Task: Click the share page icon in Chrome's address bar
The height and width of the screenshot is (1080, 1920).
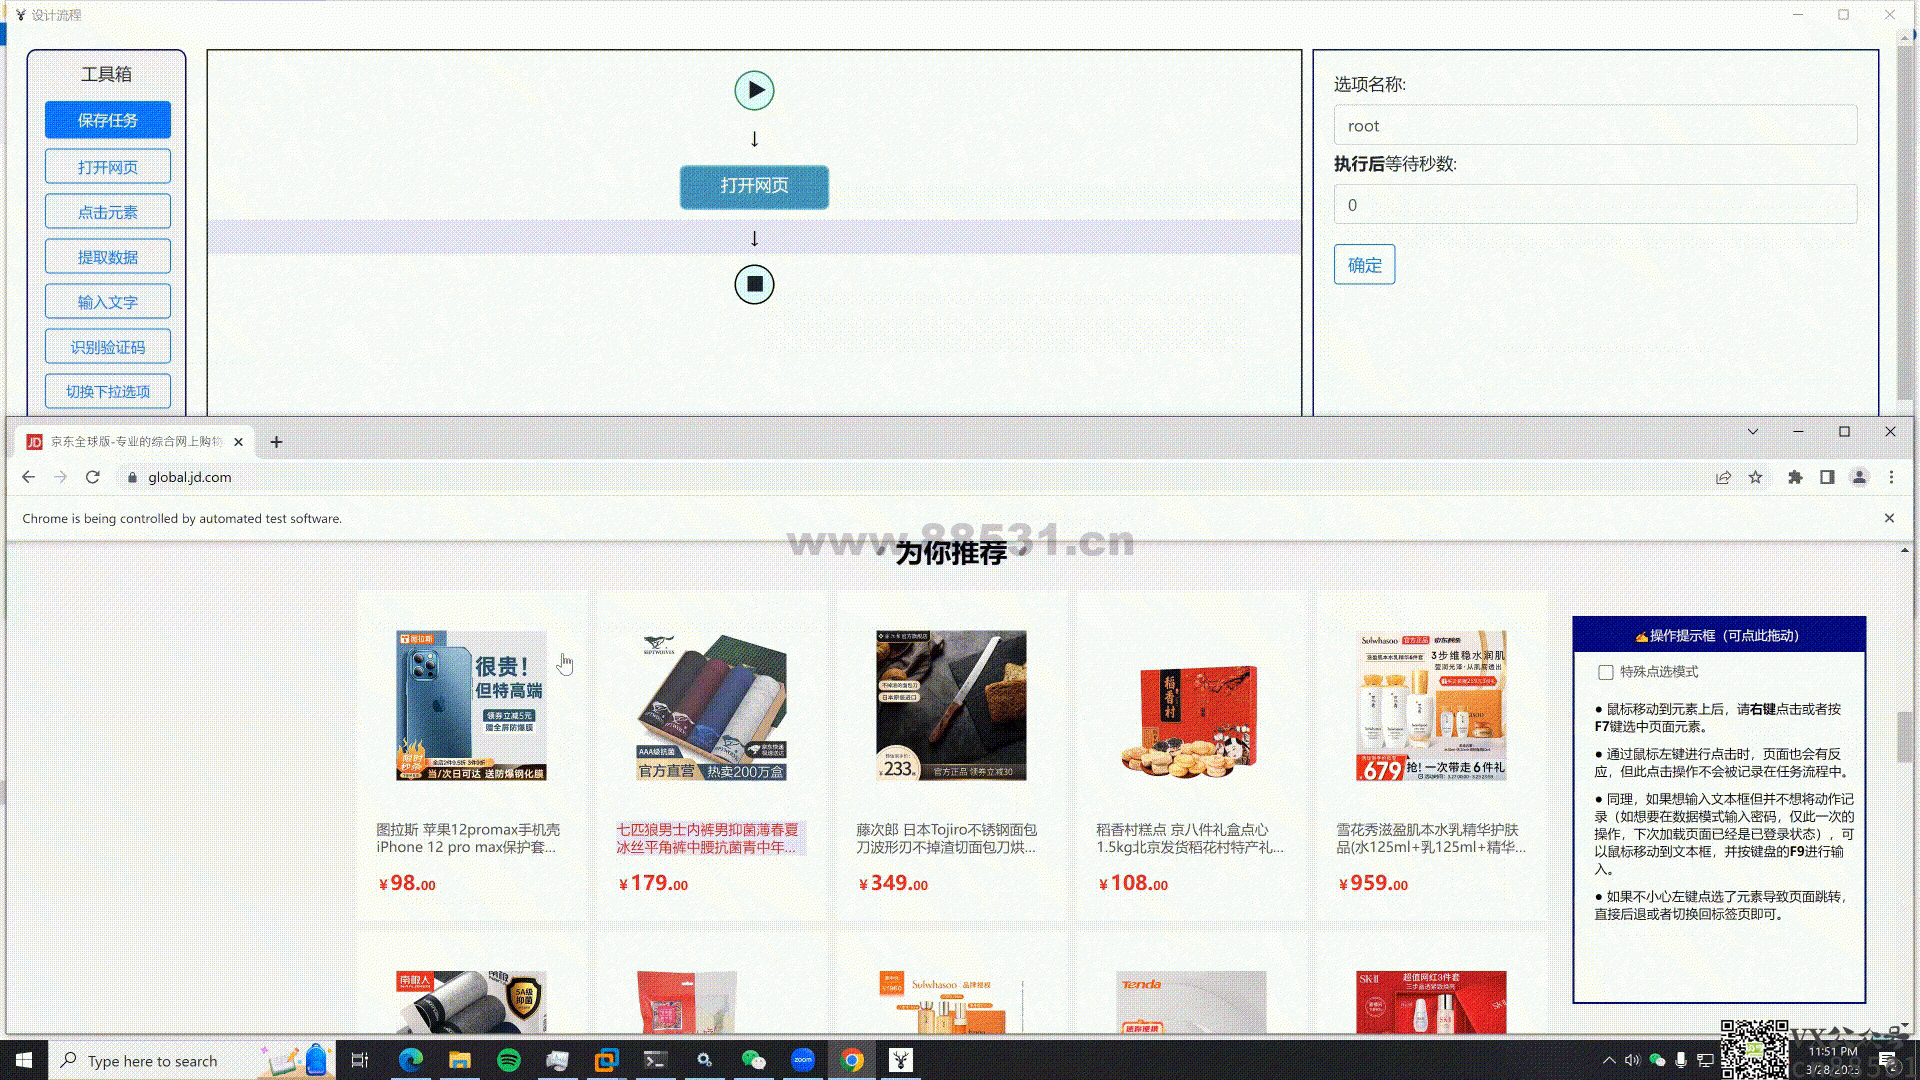Action: pyautogui.click(x=1723, y=477)
